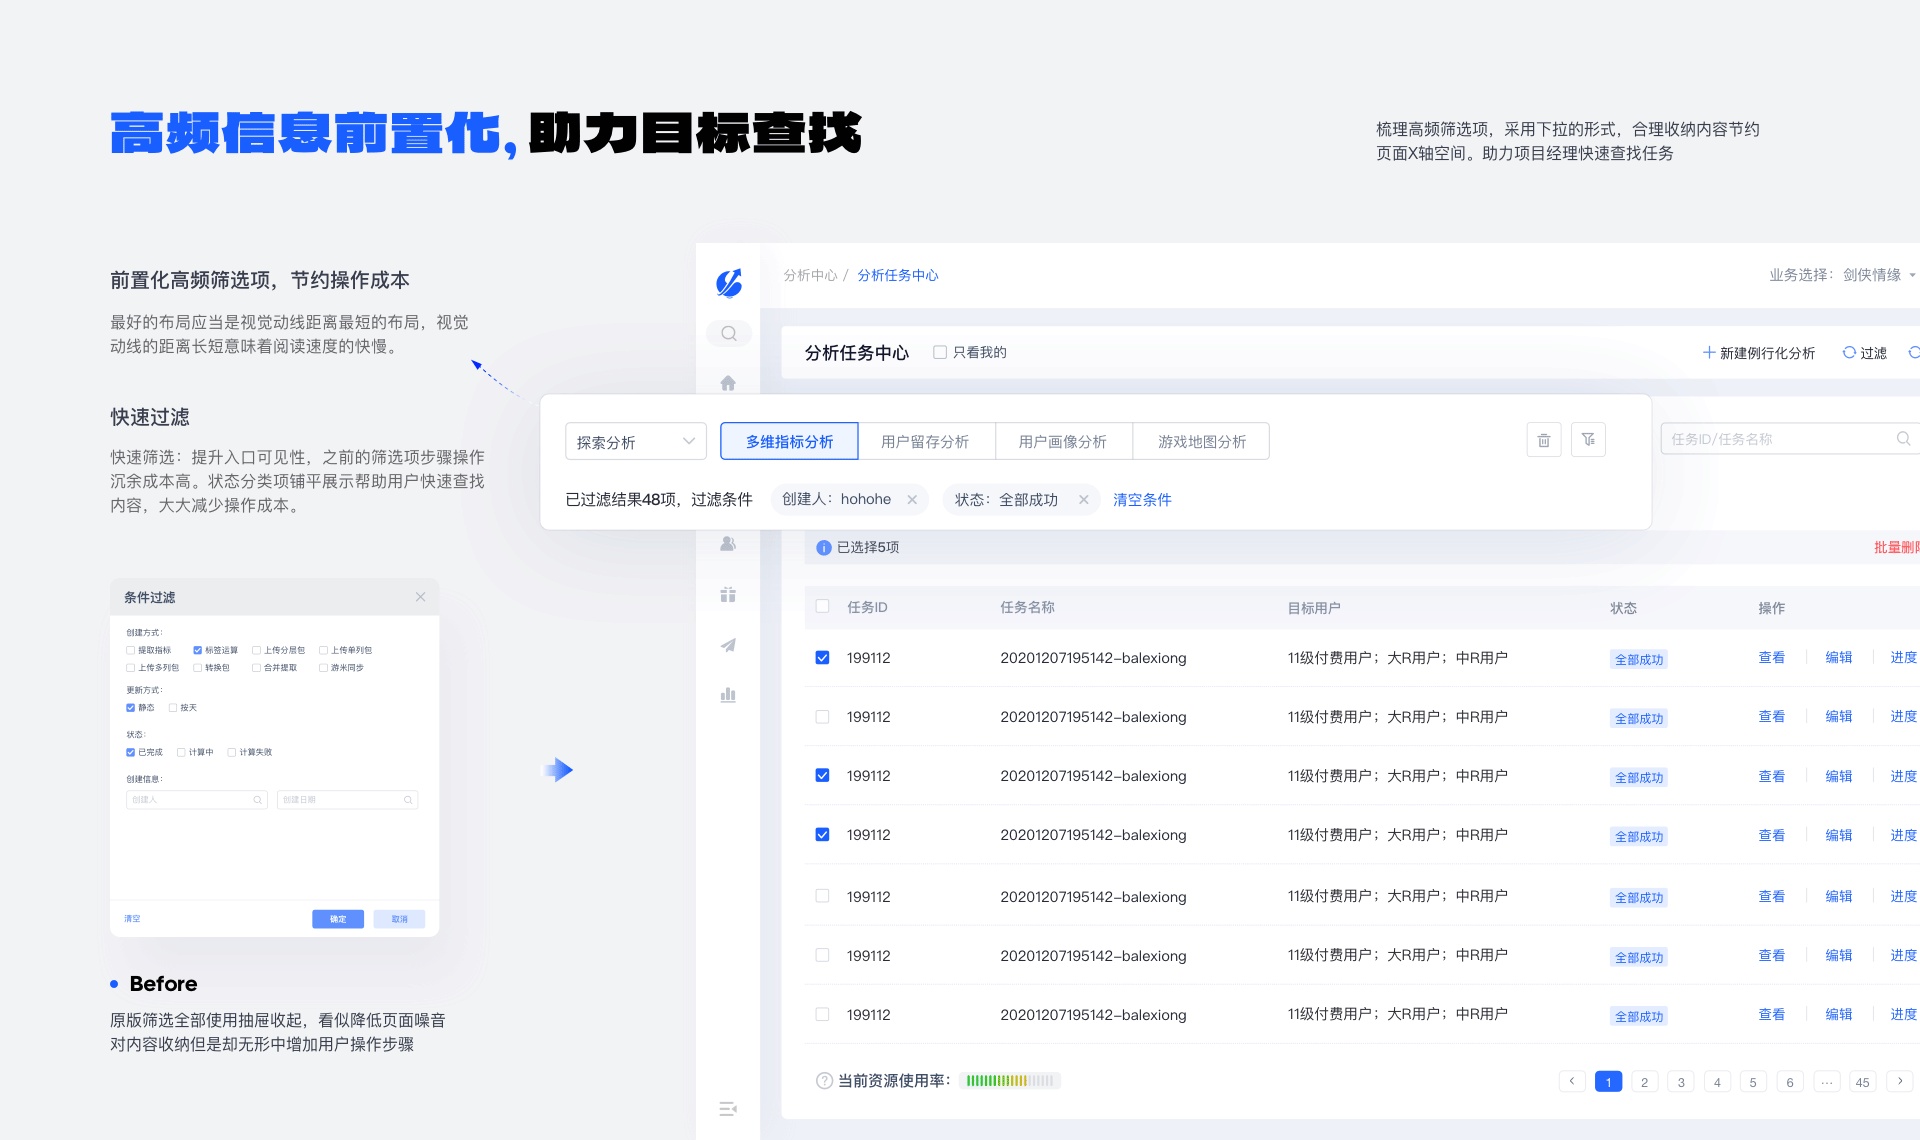Open the paper plane icon in sidebar

(x=728, y=645)
